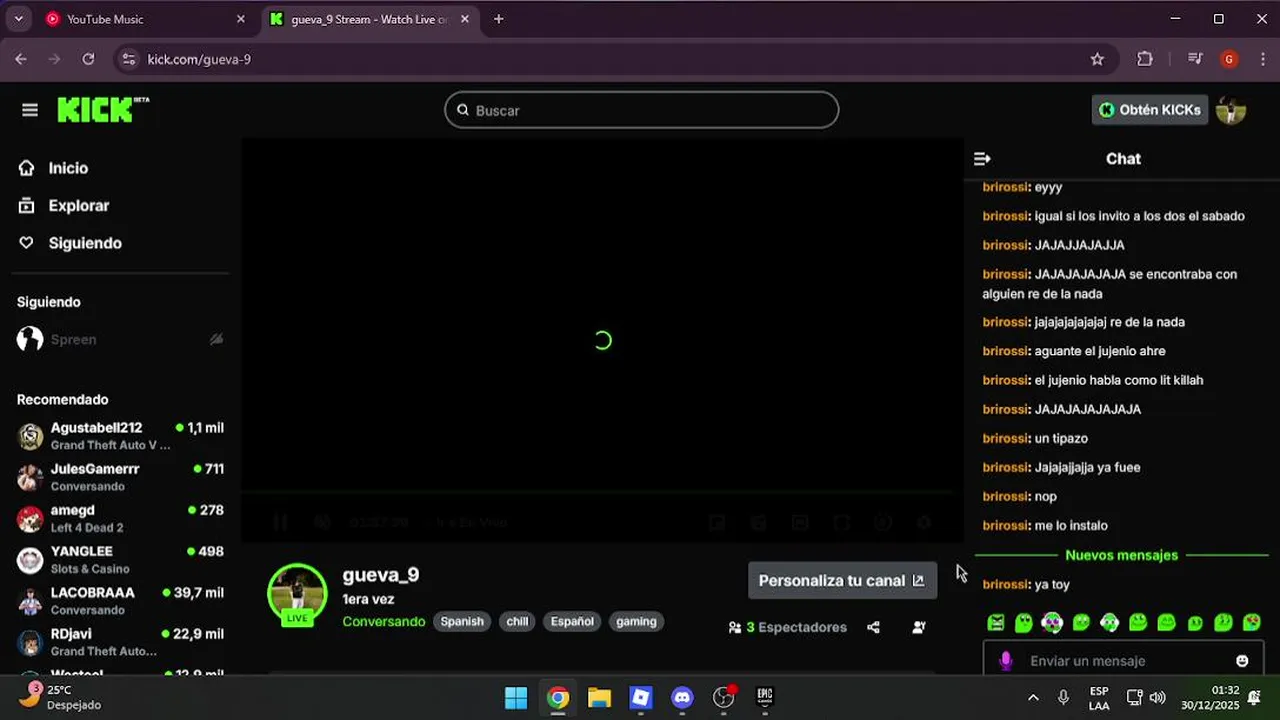The height and width of the screenshot is (720, 1280).
Task: Bookmark this page with the star icon
Action: coord(1097,59)
